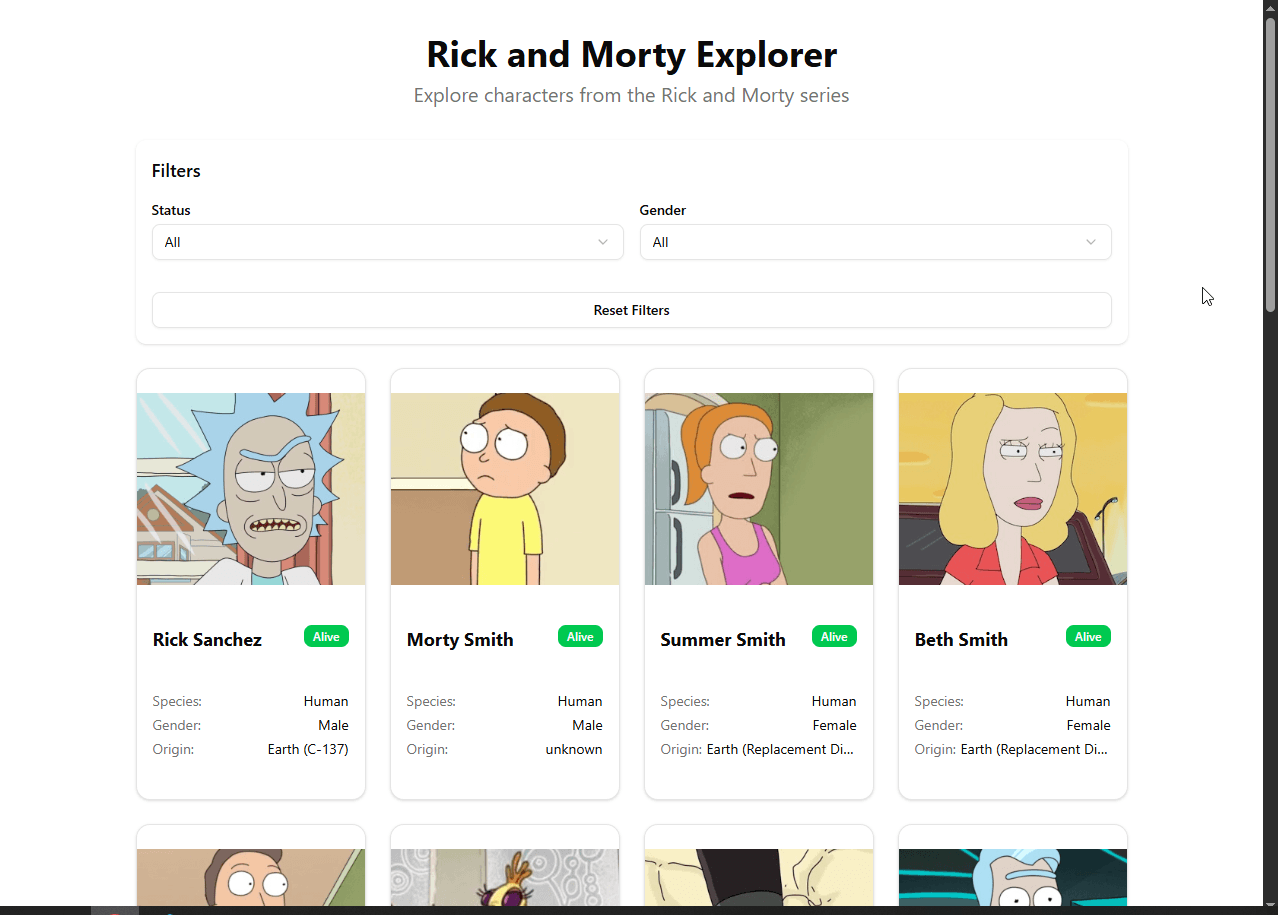Click Beth Smith's portrait image
This screenshot has height=915, width=1278.
tap(1013, 489)
